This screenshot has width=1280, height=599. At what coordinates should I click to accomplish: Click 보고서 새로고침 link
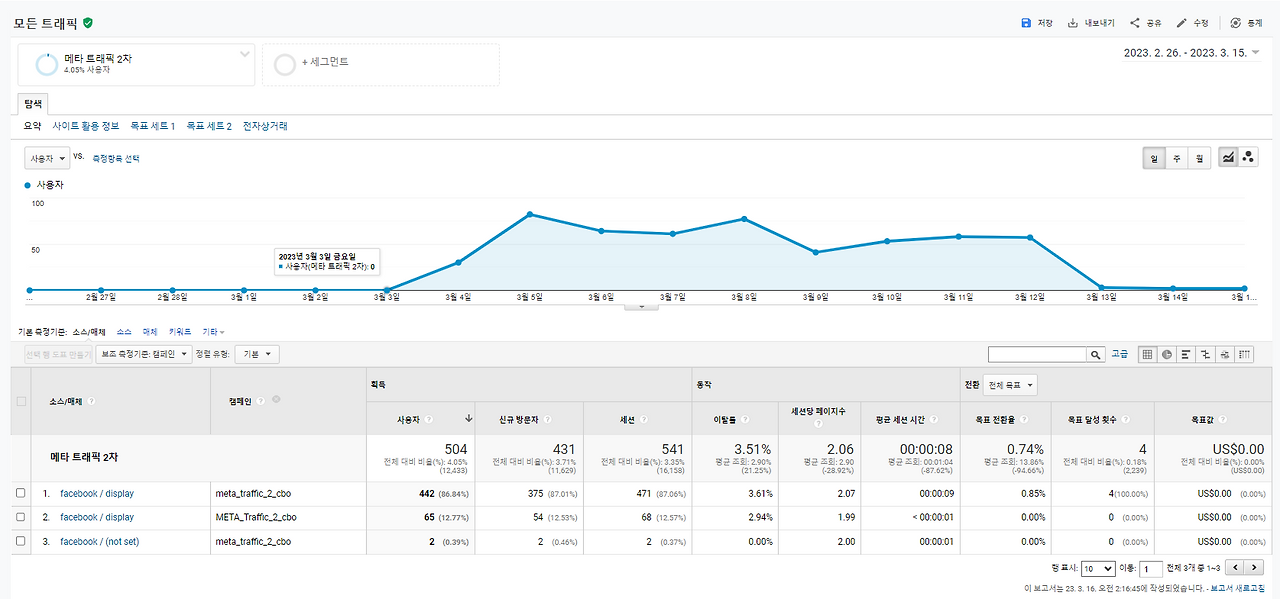(1239, 589)
